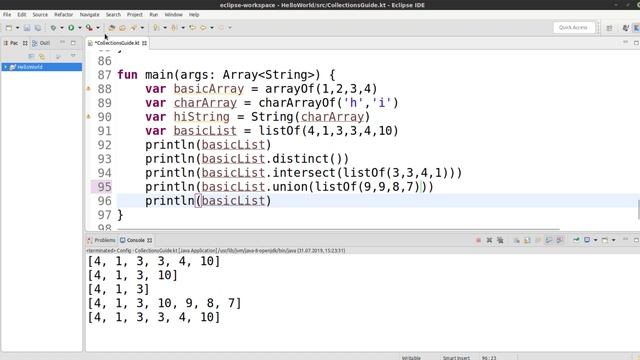640x360 pixels.
Task: Toggle Show Console on standard output change
Action: click(x=549, y=240)
